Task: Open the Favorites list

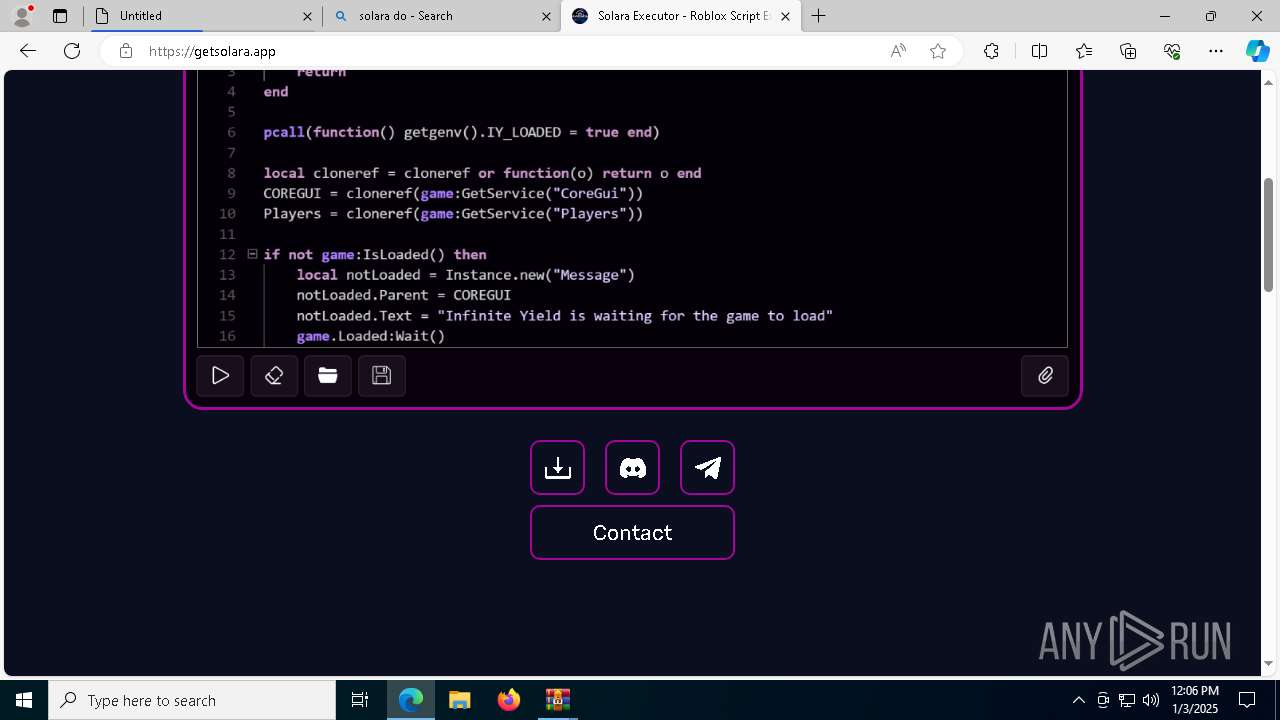Action: tap(1084, 51)
